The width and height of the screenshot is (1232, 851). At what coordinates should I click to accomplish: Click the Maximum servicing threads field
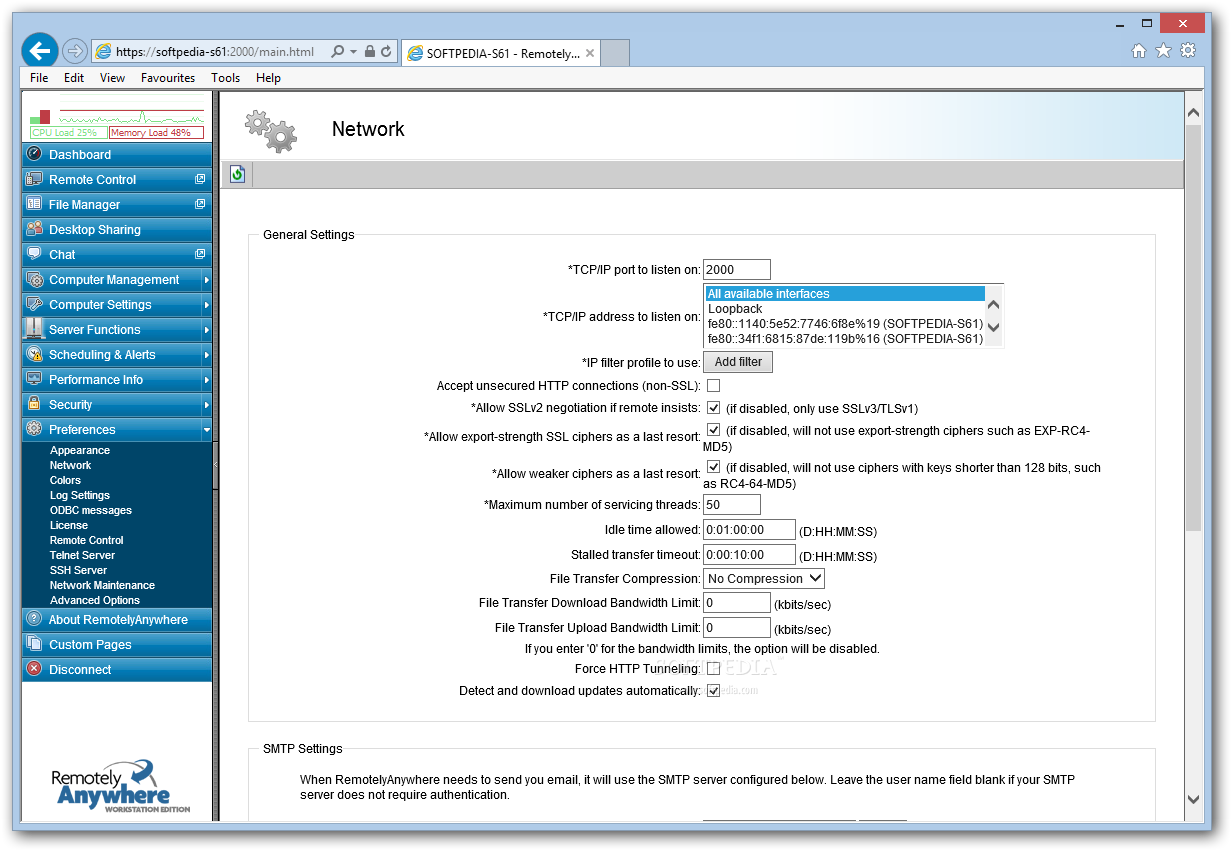[732, 505]
